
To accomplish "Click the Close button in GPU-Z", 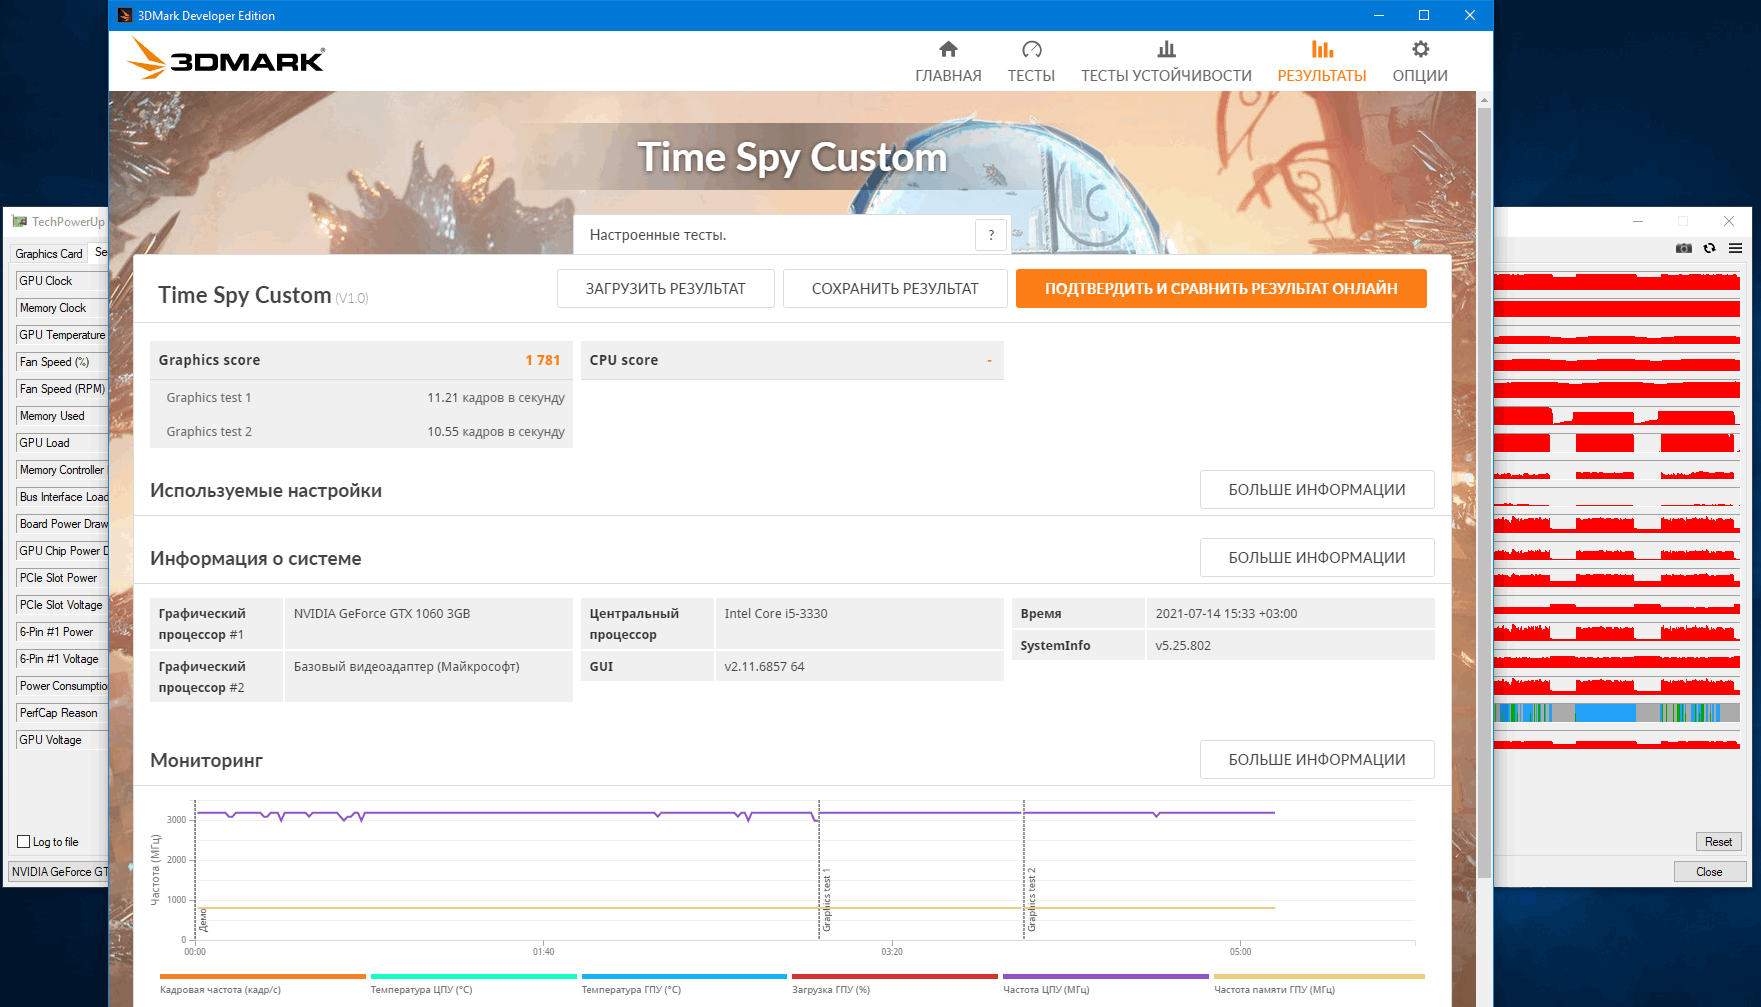I will pyautogui.click(x=1709, y=872).
